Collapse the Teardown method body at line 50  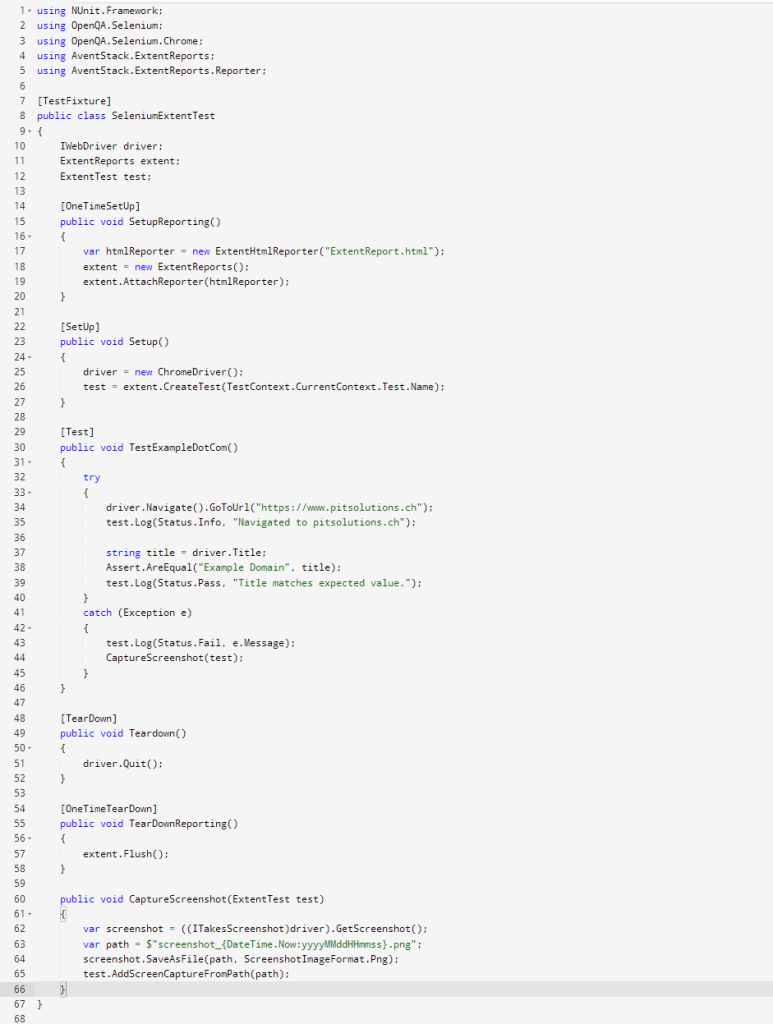point(28,748)
